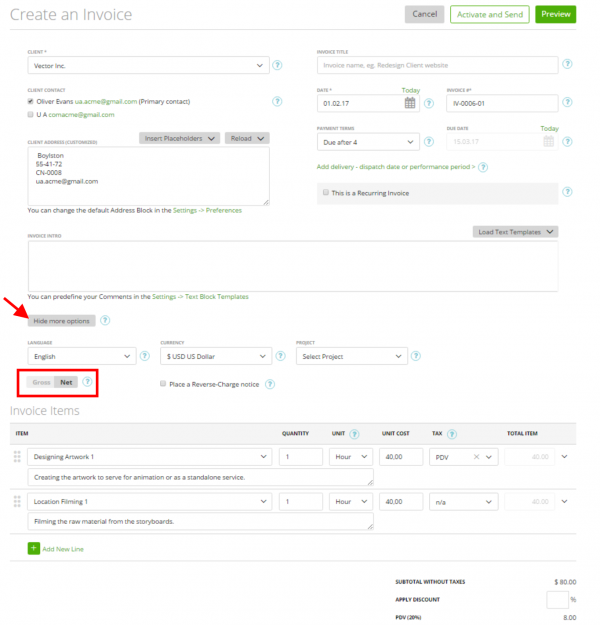
Task: Check Place a Reverse-Charge notice
Action: tap(163, 383)
